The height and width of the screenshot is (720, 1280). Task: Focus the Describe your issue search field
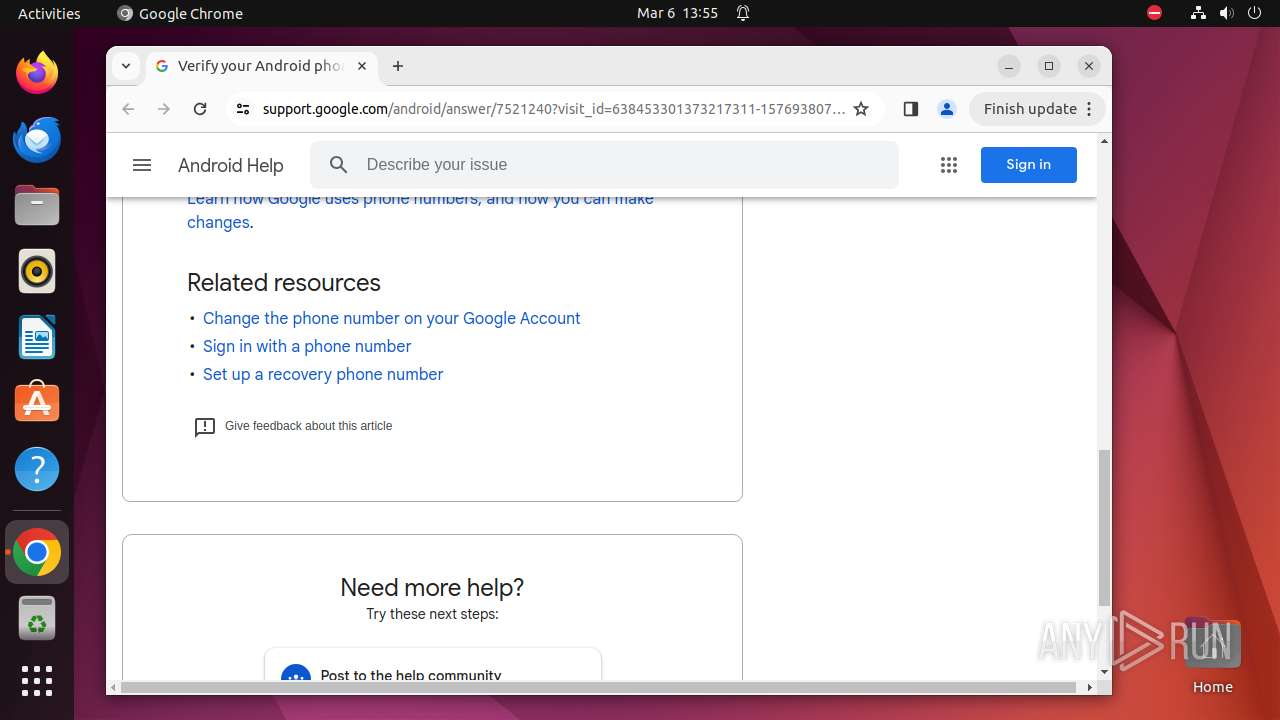[604, 165]
